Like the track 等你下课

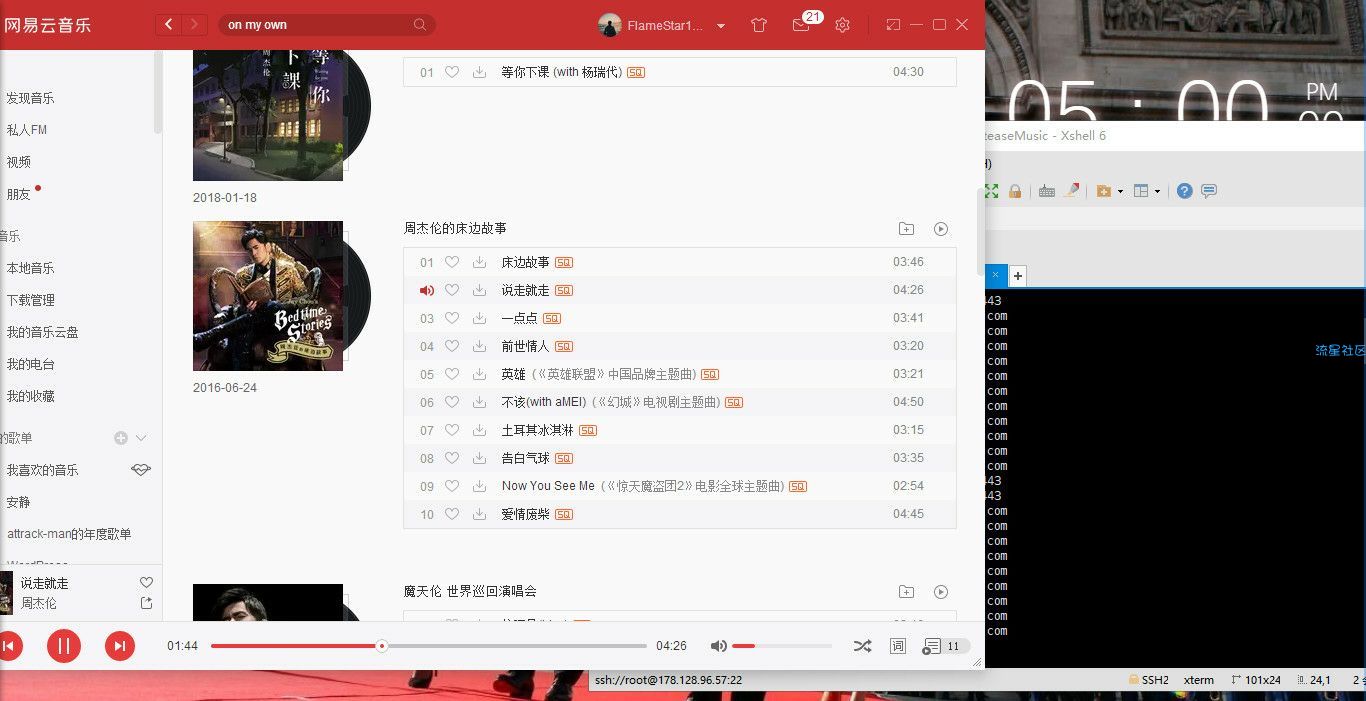point(452,72)
